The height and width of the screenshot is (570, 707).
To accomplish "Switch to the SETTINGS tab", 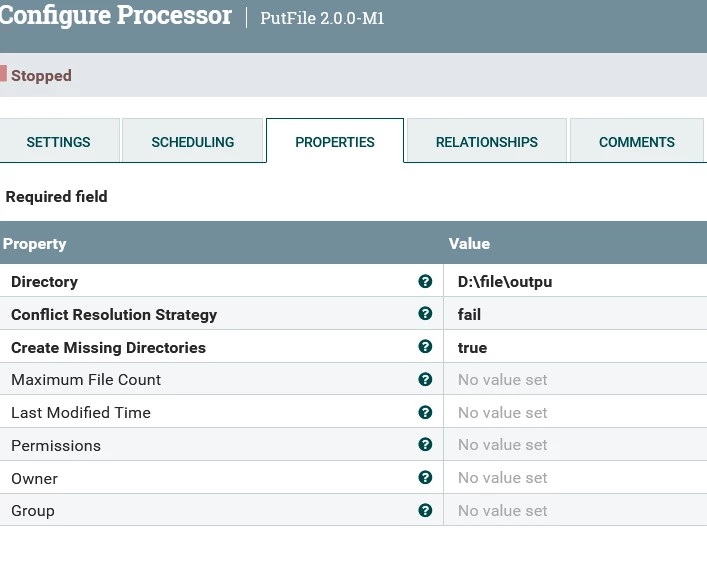I will click(59, 142).
